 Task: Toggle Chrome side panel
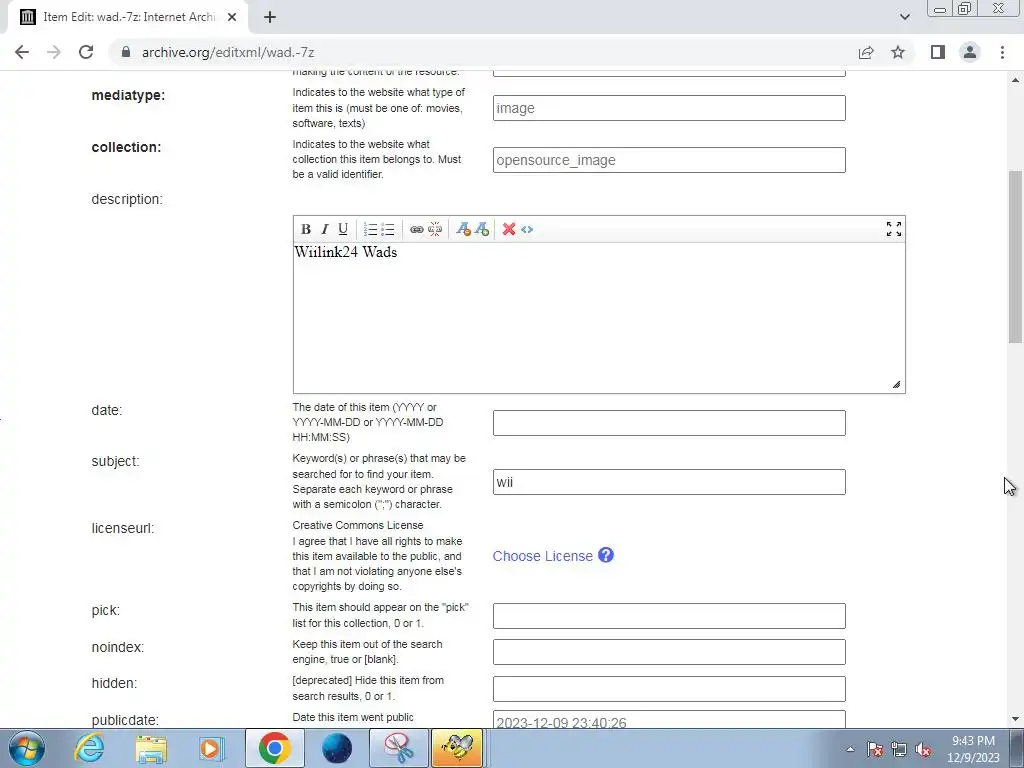coord(938,52)
